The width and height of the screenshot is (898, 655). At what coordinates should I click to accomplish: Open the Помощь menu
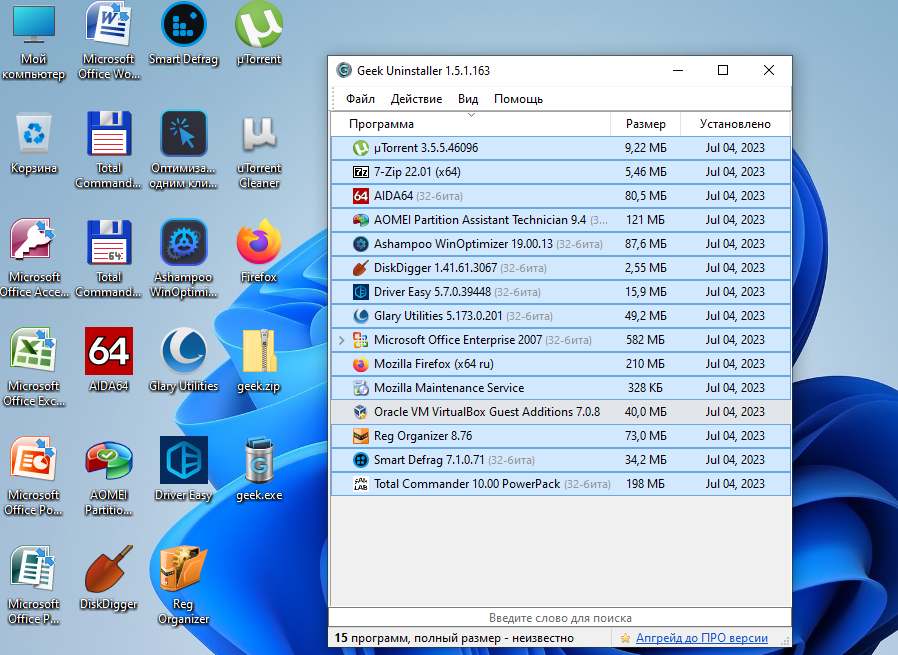pyautogui.click(x=518, y=99)
